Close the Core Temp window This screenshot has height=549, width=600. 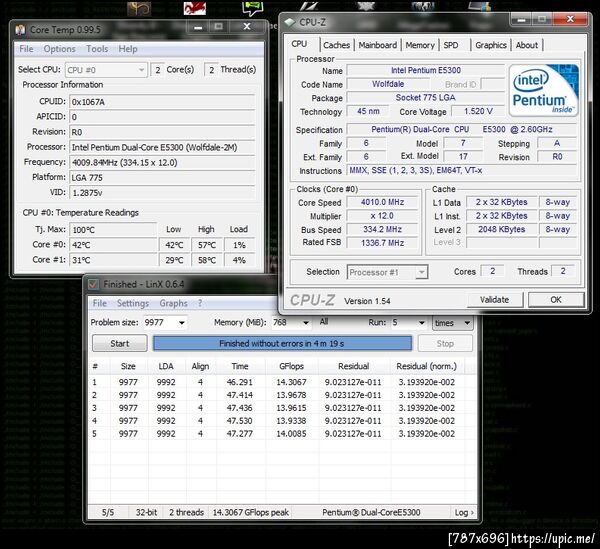pyautogui.click(x=247, y=27)
